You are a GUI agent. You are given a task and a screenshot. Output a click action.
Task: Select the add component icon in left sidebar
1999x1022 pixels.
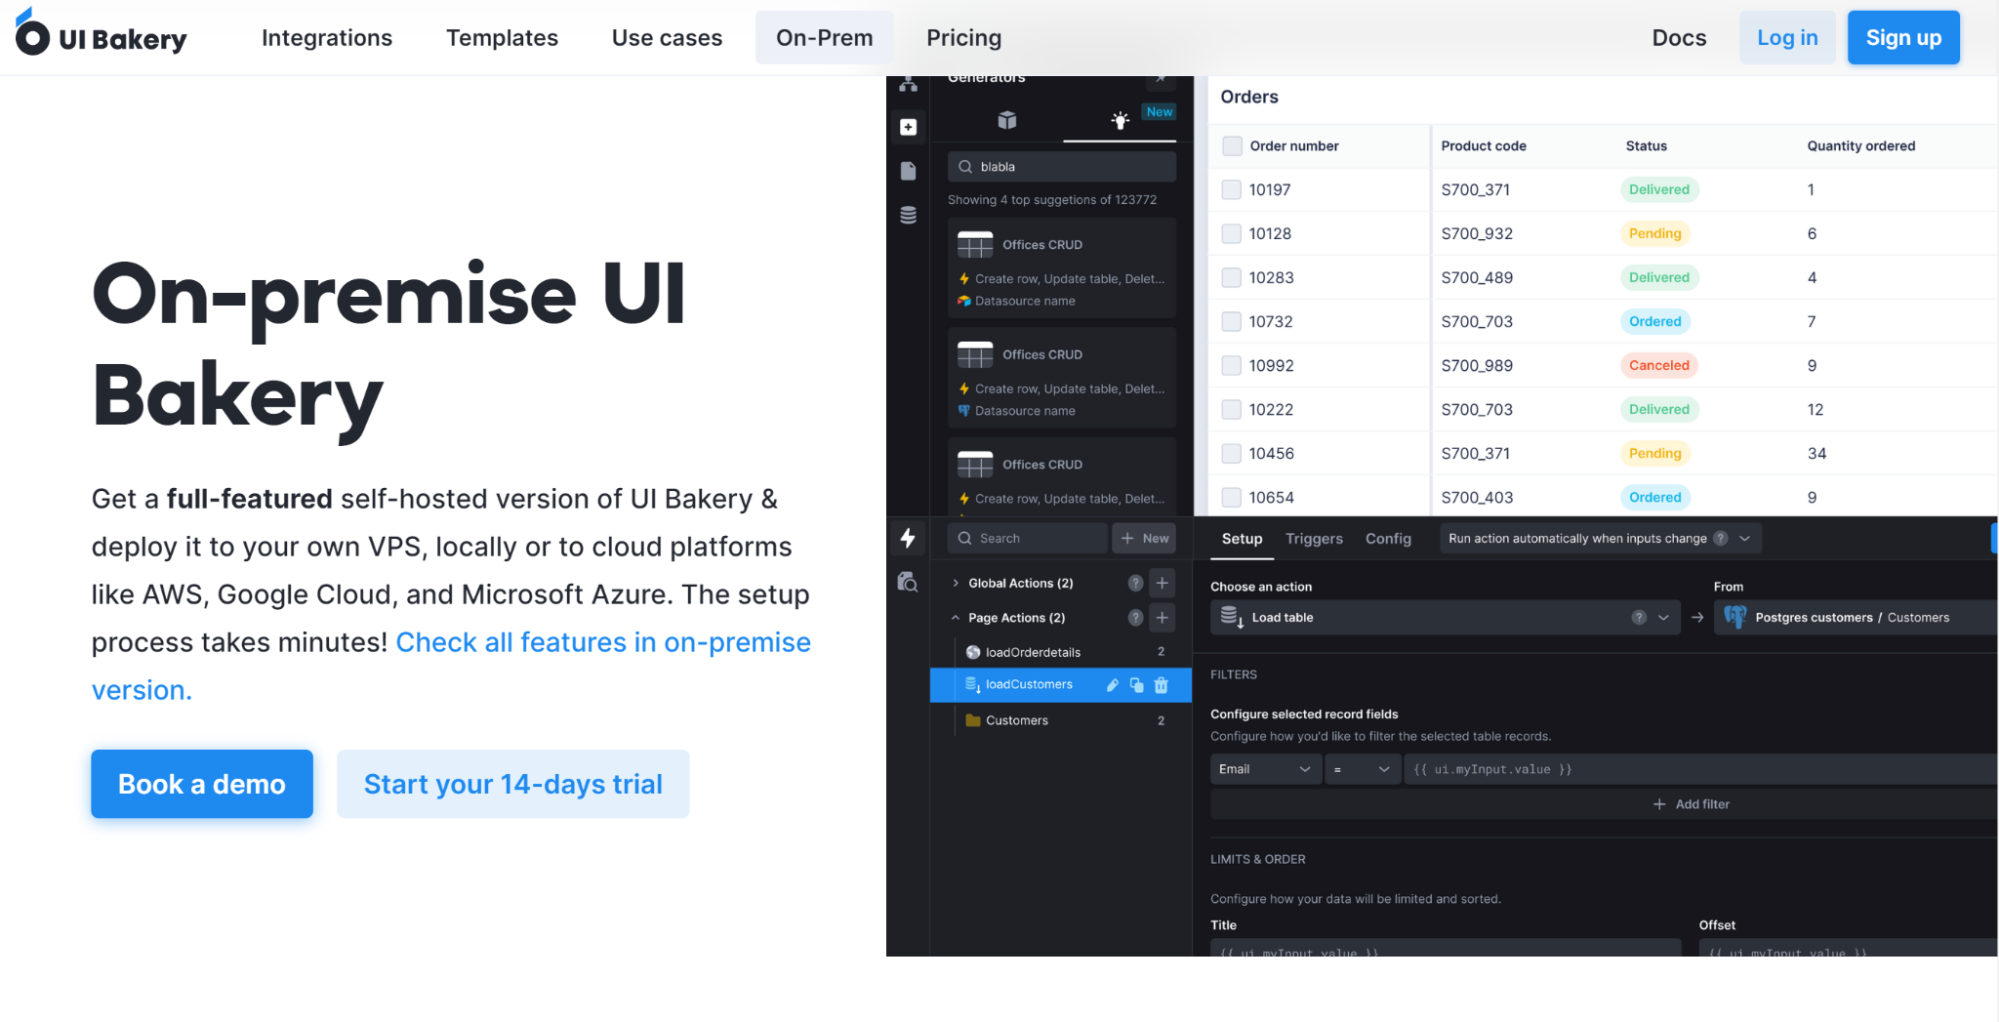908,126
